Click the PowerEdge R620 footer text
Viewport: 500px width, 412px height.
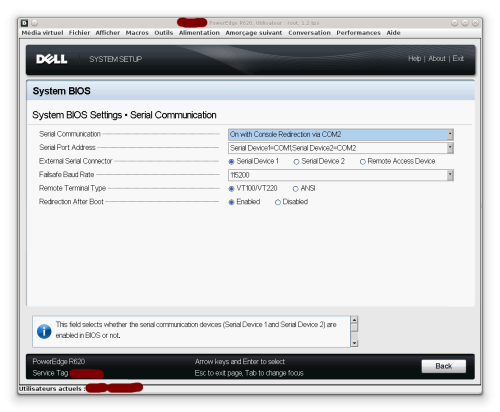[x=59, y=362]
